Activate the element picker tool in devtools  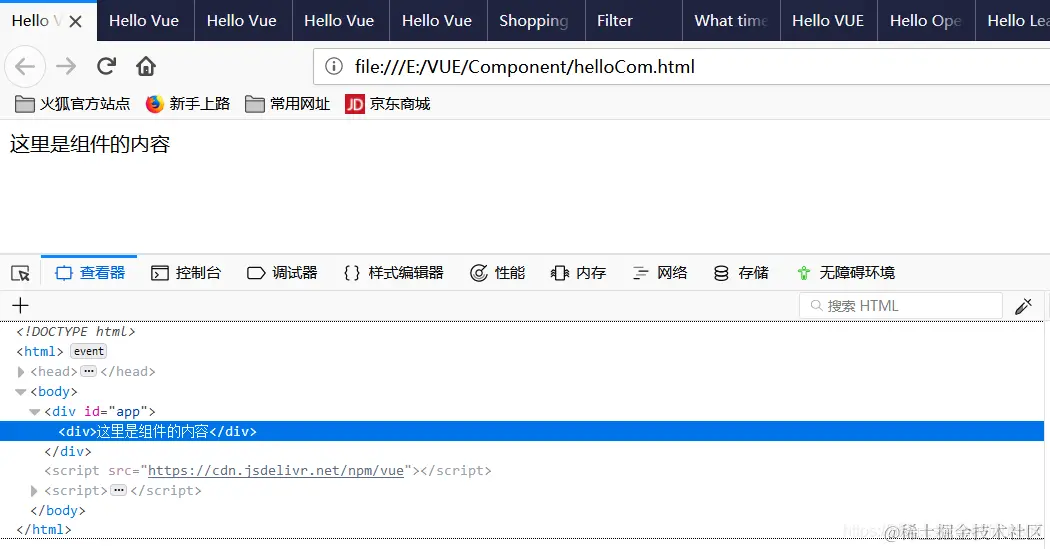pos(20,273)
